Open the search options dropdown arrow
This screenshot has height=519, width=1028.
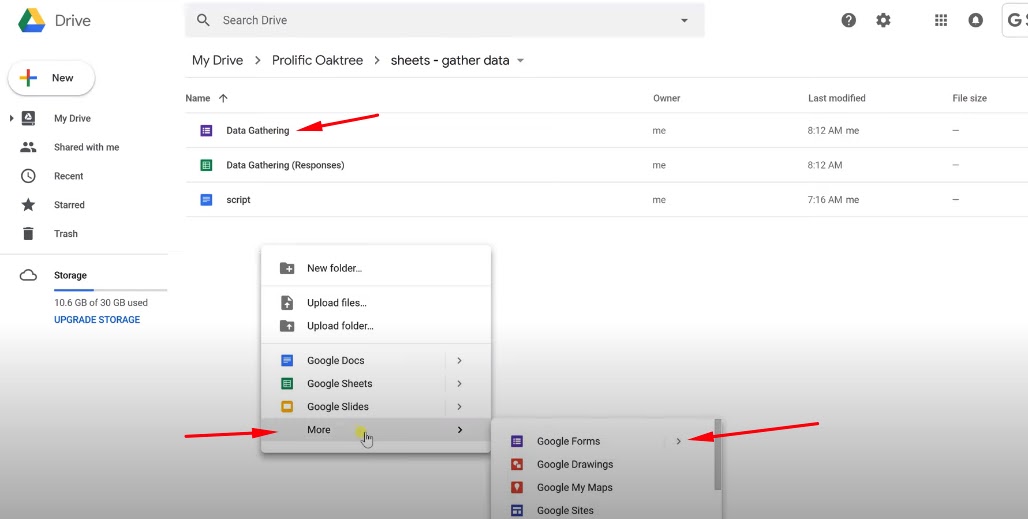684,20
